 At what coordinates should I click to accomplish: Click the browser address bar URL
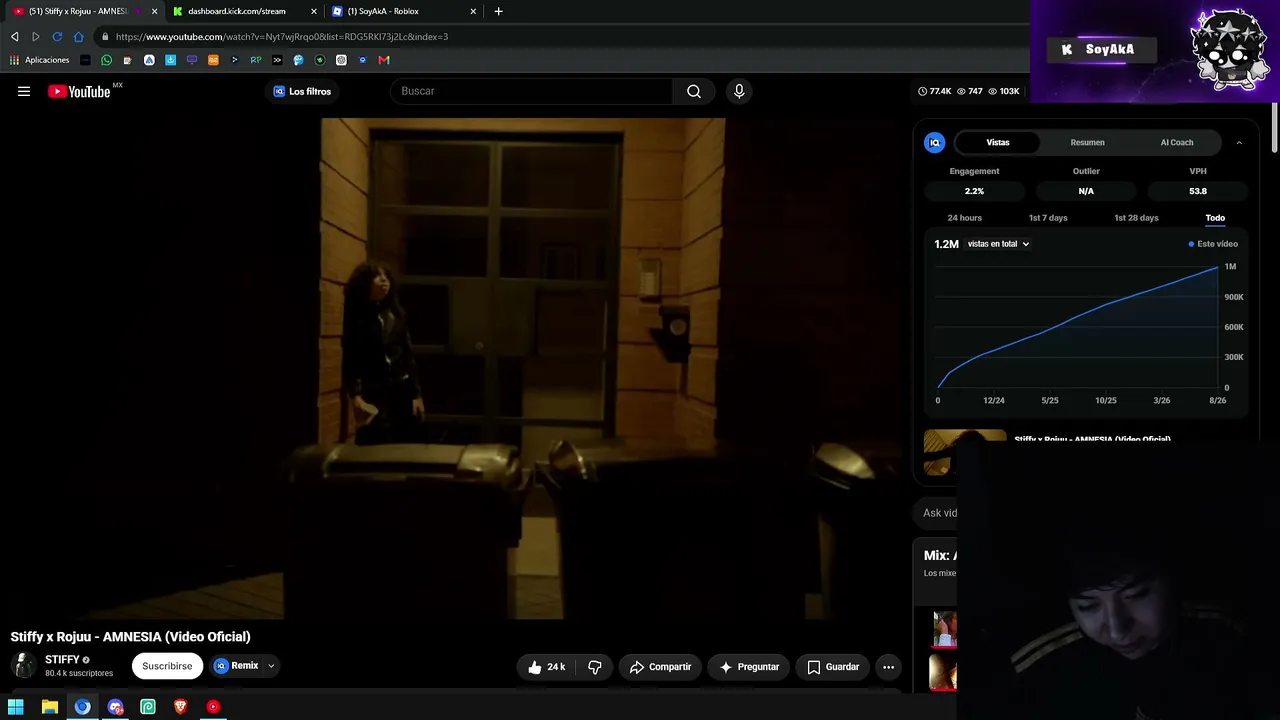(282, 37)
